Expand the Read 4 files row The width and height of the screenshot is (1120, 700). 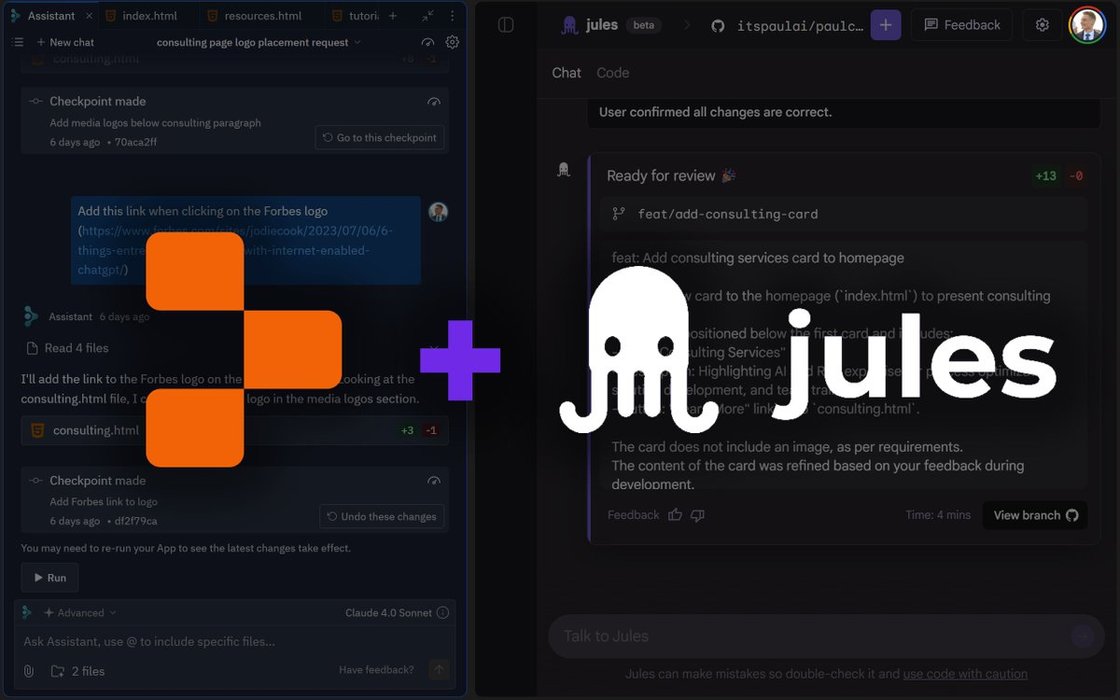(x=69, y=348)
